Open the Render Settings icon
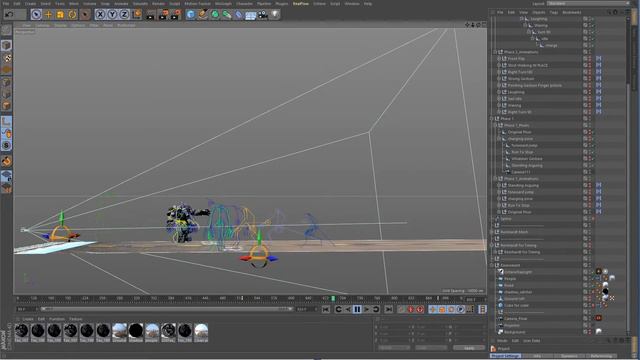640x360 pixels. 176,15
